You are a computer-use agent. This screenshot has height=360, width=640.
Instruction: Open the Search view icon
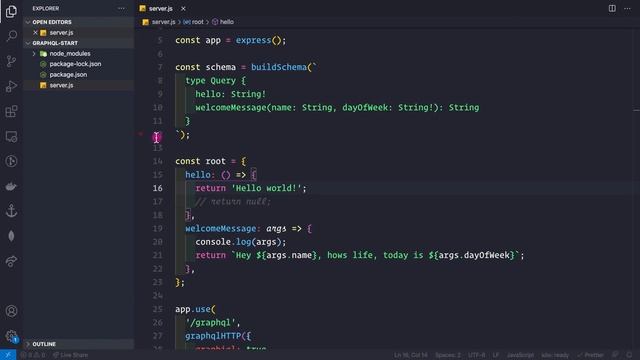pos(11,36)
